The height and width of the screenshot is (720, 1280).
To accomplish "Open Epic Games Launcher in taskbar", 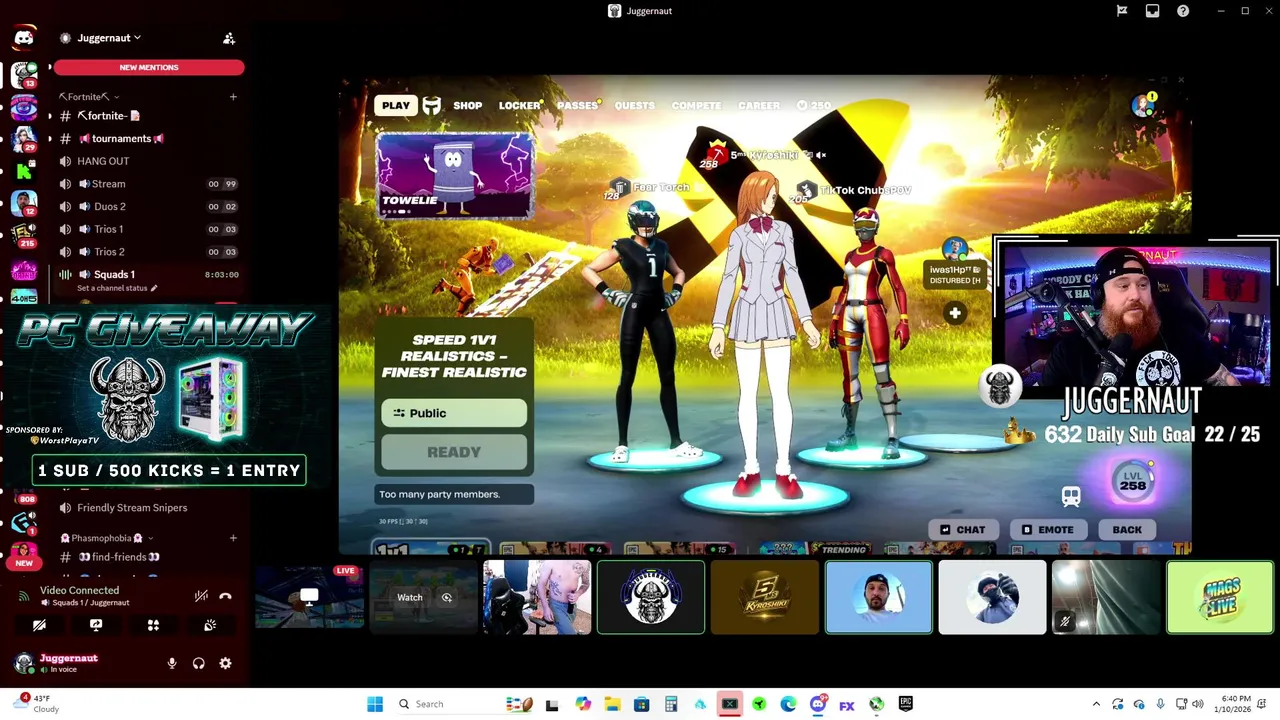I will coord(905,704).
